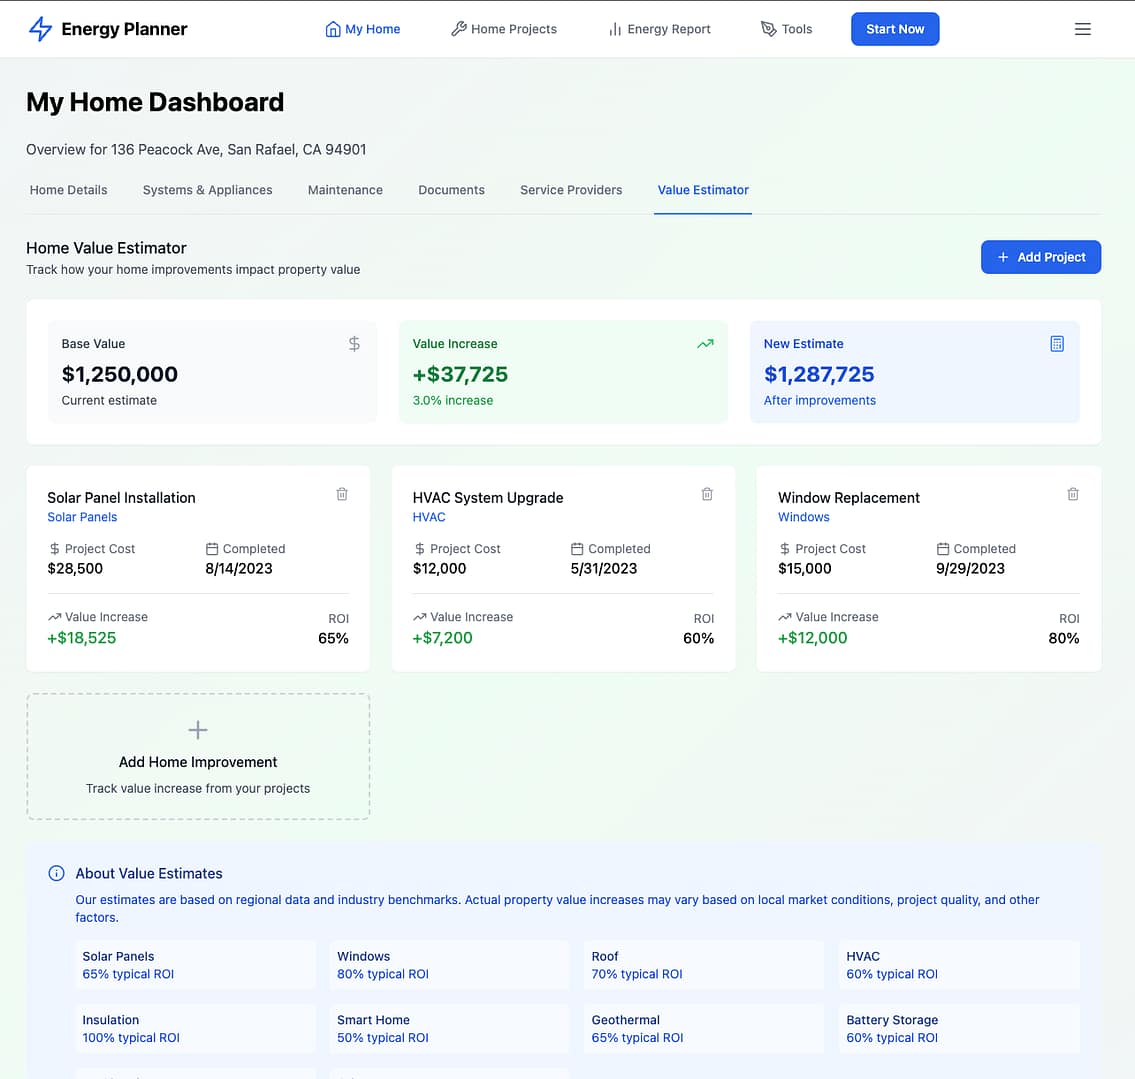Click the 9/29/2023 completed date

point(970,568)
